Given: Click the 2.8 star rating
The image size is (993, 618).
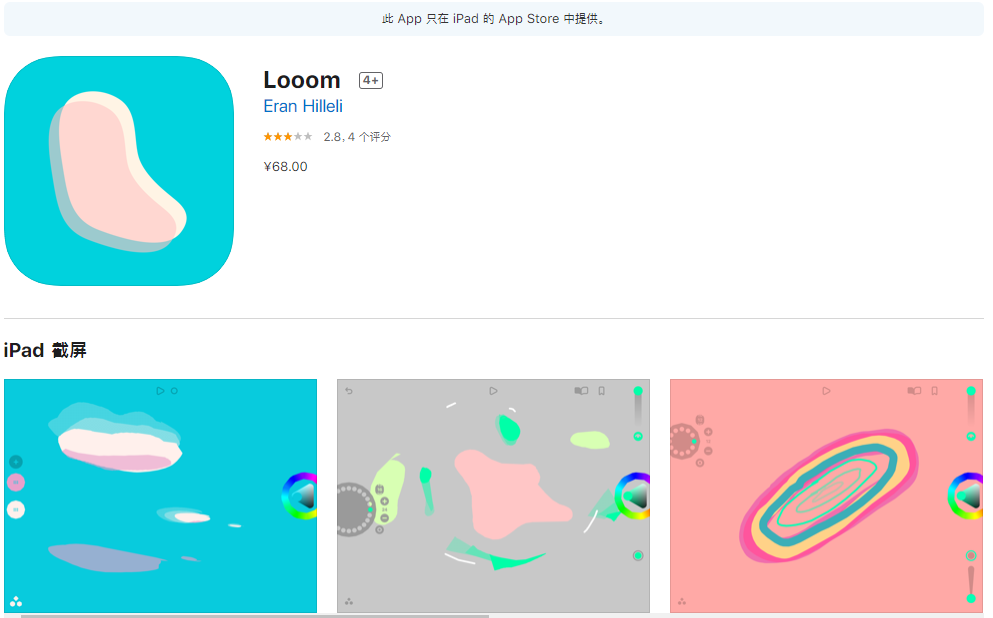Looking at the screenshot, I should click(288, 137).
